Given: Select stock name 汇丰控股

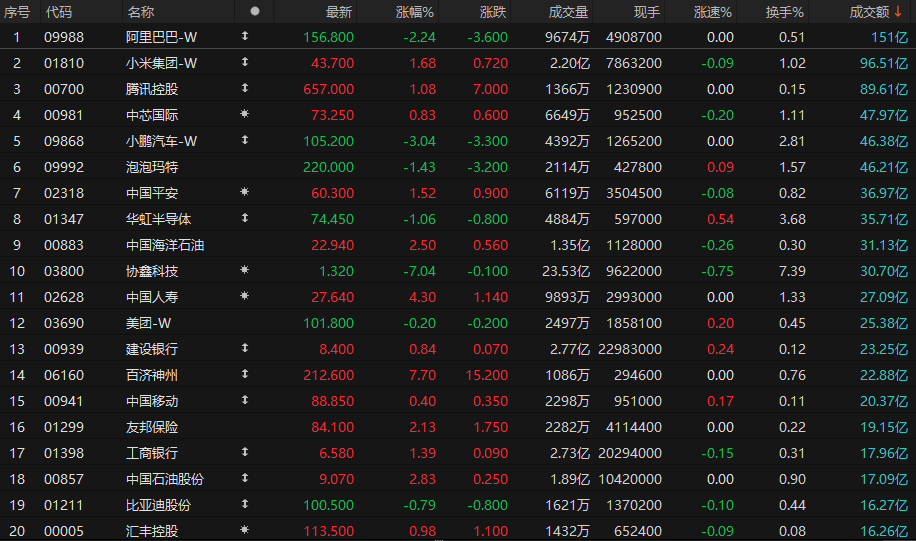Looking at the screenshot, I should (152, 531).
